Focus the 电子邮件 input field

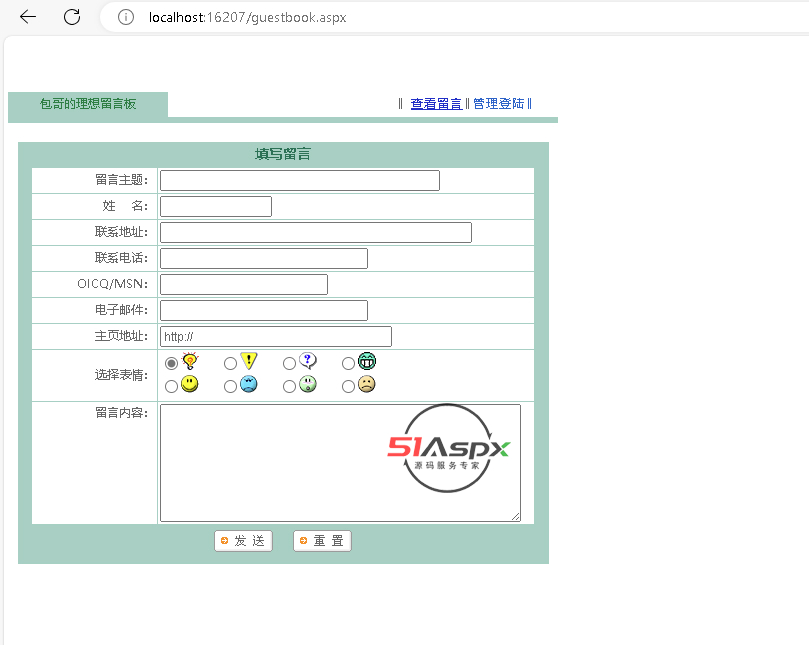click(x=264, y=311)
